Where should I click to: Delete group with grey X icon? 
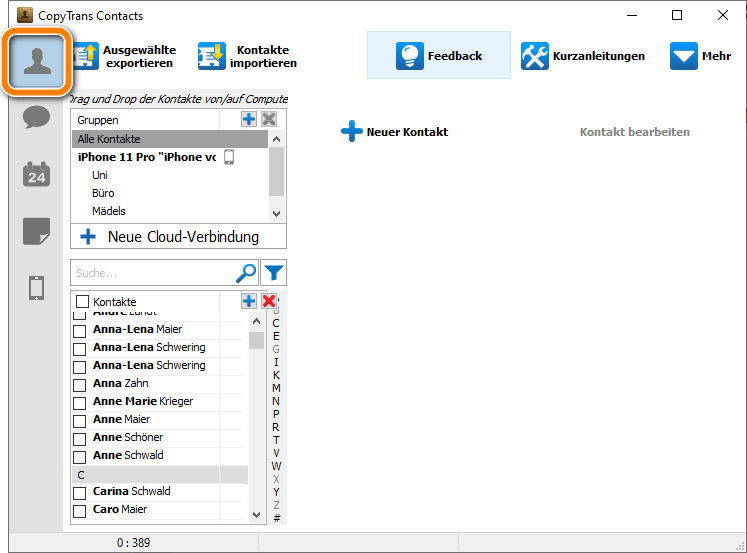(x=269, y=119)
